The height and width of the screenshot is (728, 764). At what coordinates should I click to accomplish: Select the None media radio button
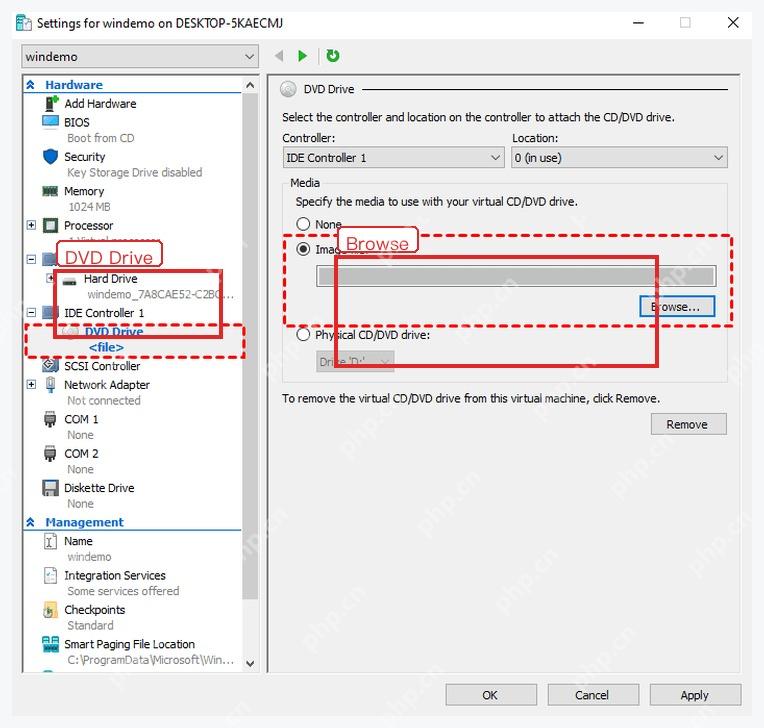coord(303,224)
